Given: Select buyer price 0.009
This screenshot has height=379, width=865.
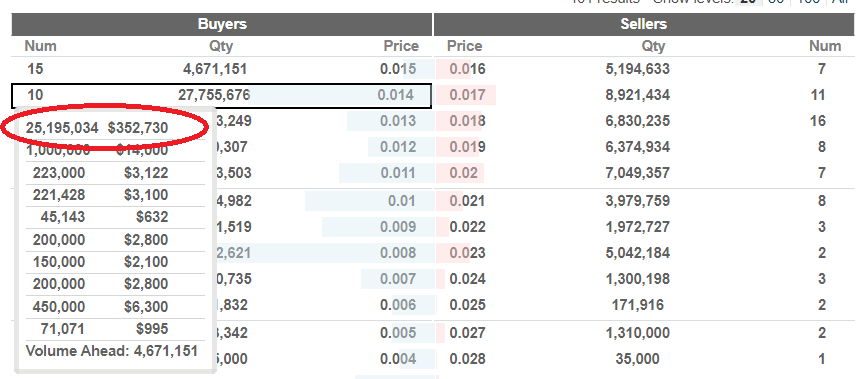Looking at the screenshot, I should 398,227.
